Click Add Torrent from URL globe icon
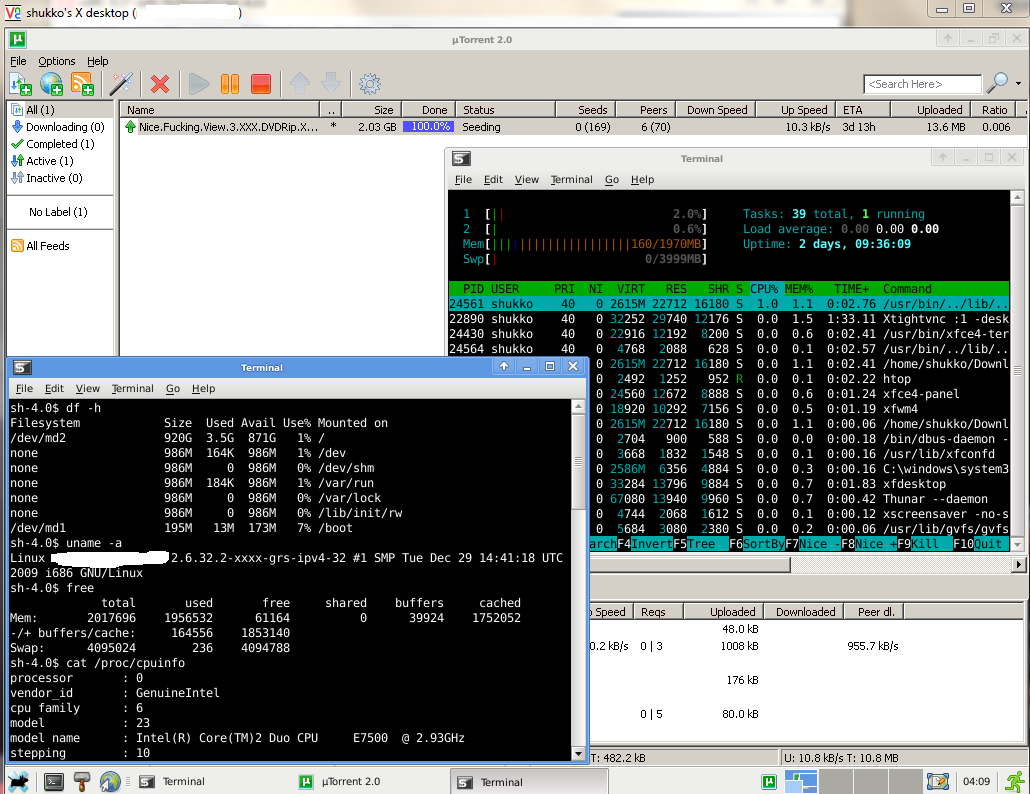The height and width of the screenshot is (794, 1030). pos(51,83)
